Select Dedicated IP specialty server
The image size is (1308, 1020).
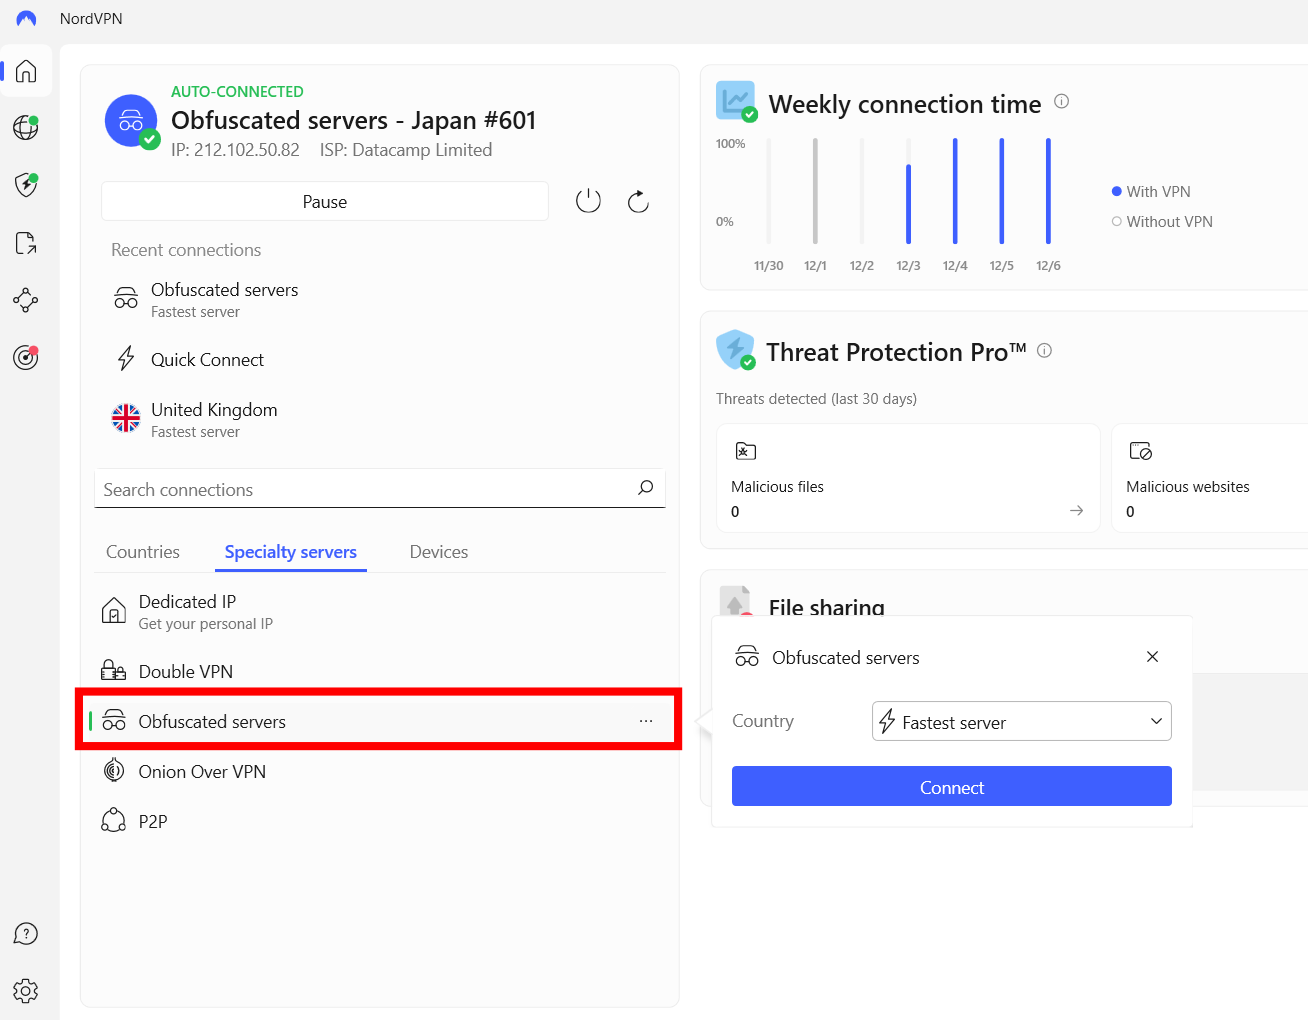(x=380, y=611)
